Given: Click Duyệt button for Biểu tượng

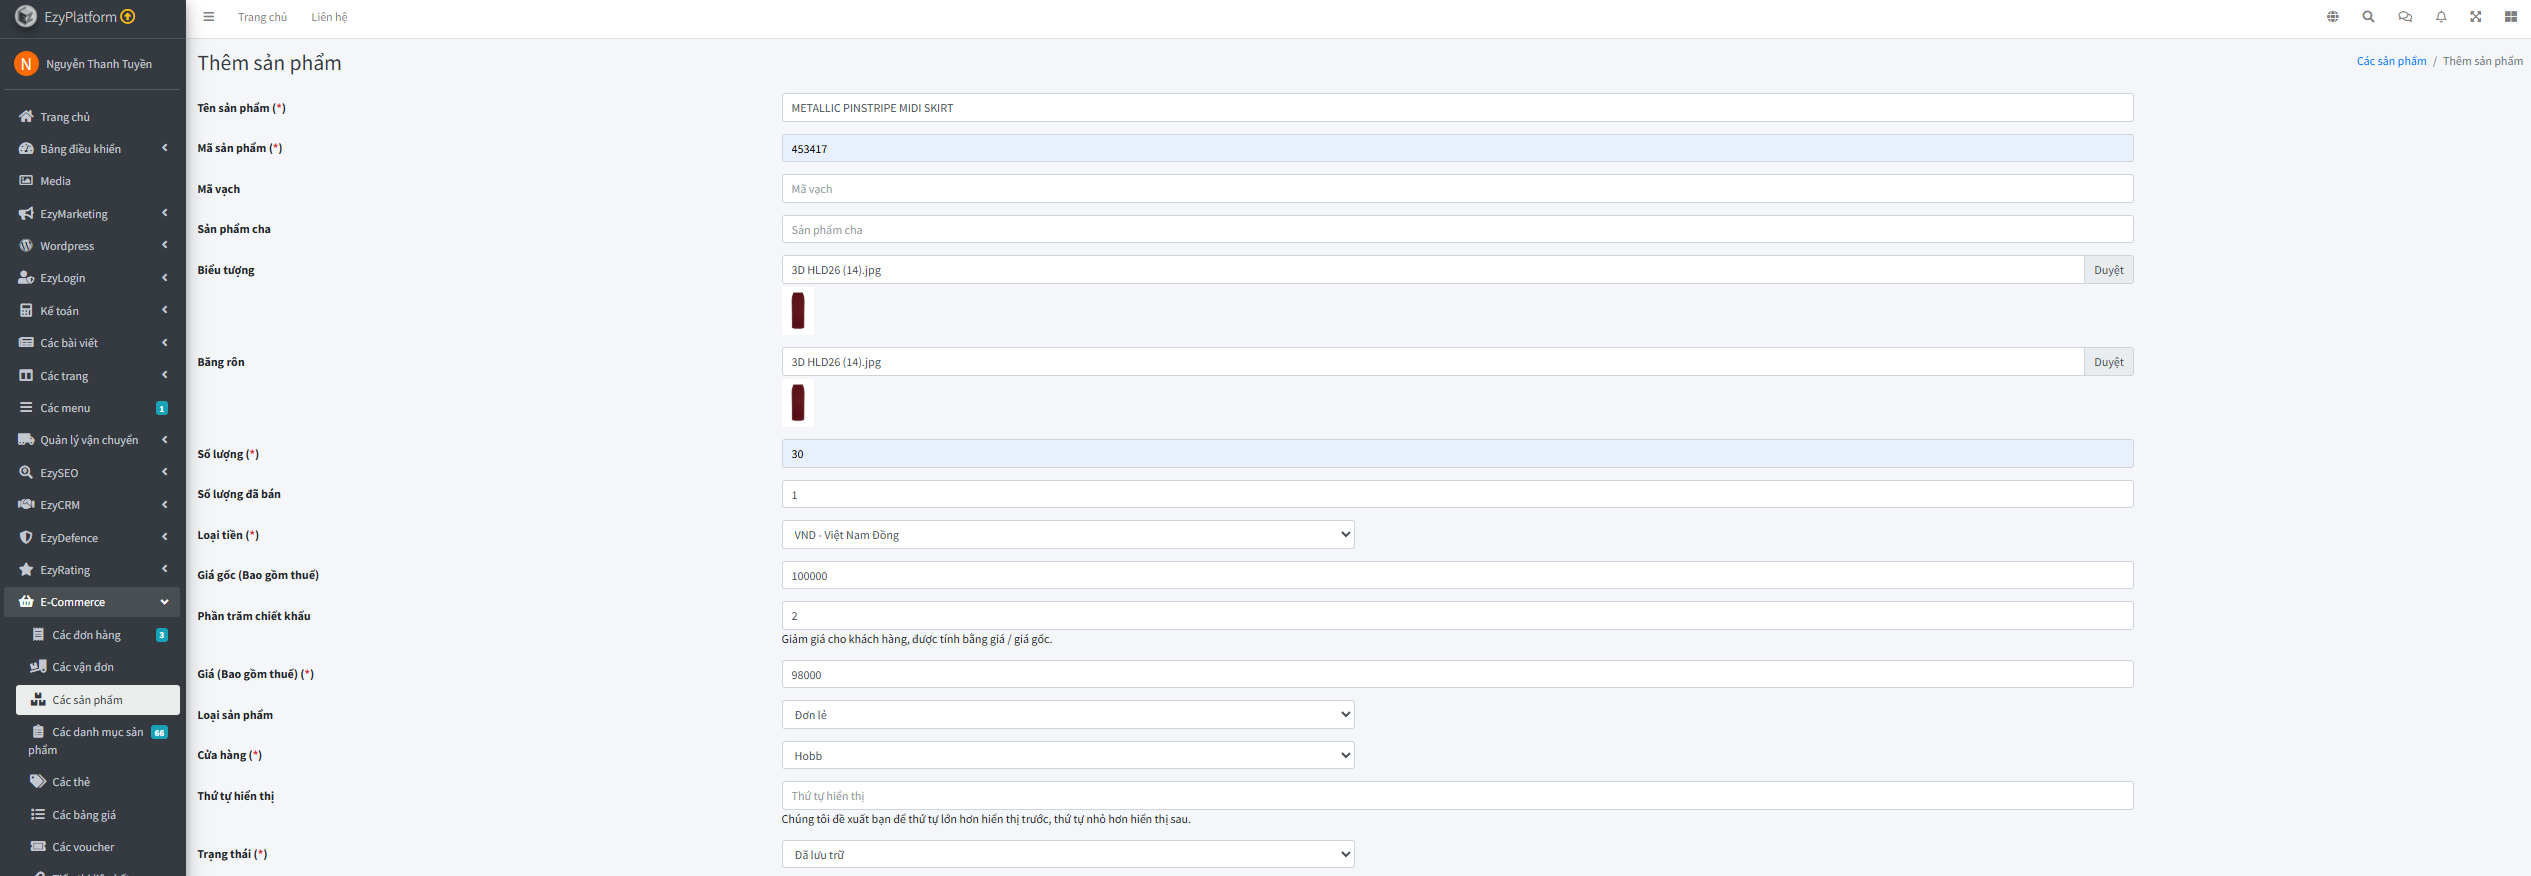Looking at the screenshot, I should click(2108, 270).
